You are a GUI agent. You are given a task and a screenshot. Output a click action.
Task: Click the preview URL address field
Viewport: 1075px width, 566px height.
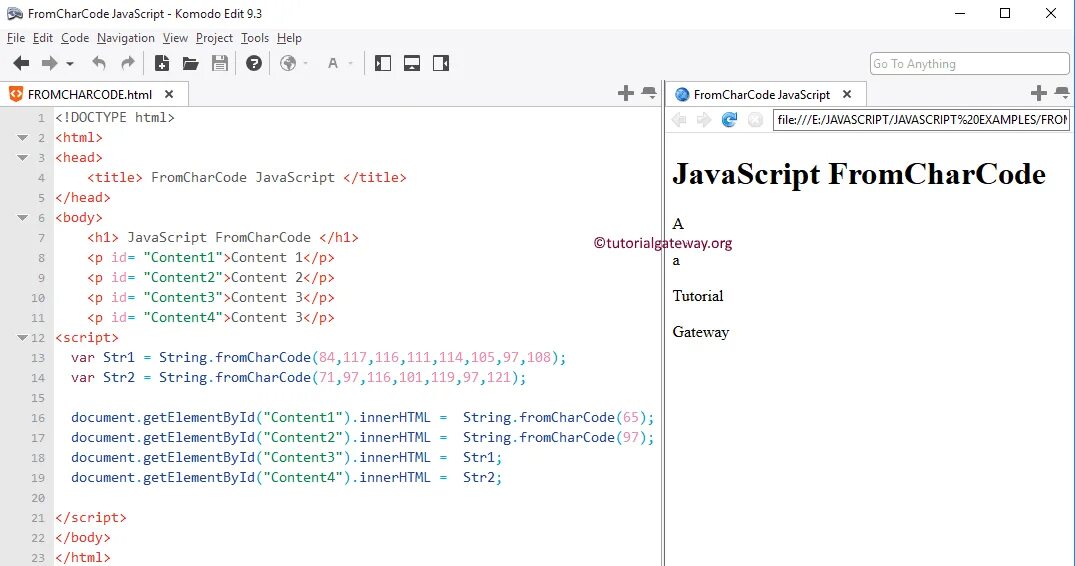921,120
